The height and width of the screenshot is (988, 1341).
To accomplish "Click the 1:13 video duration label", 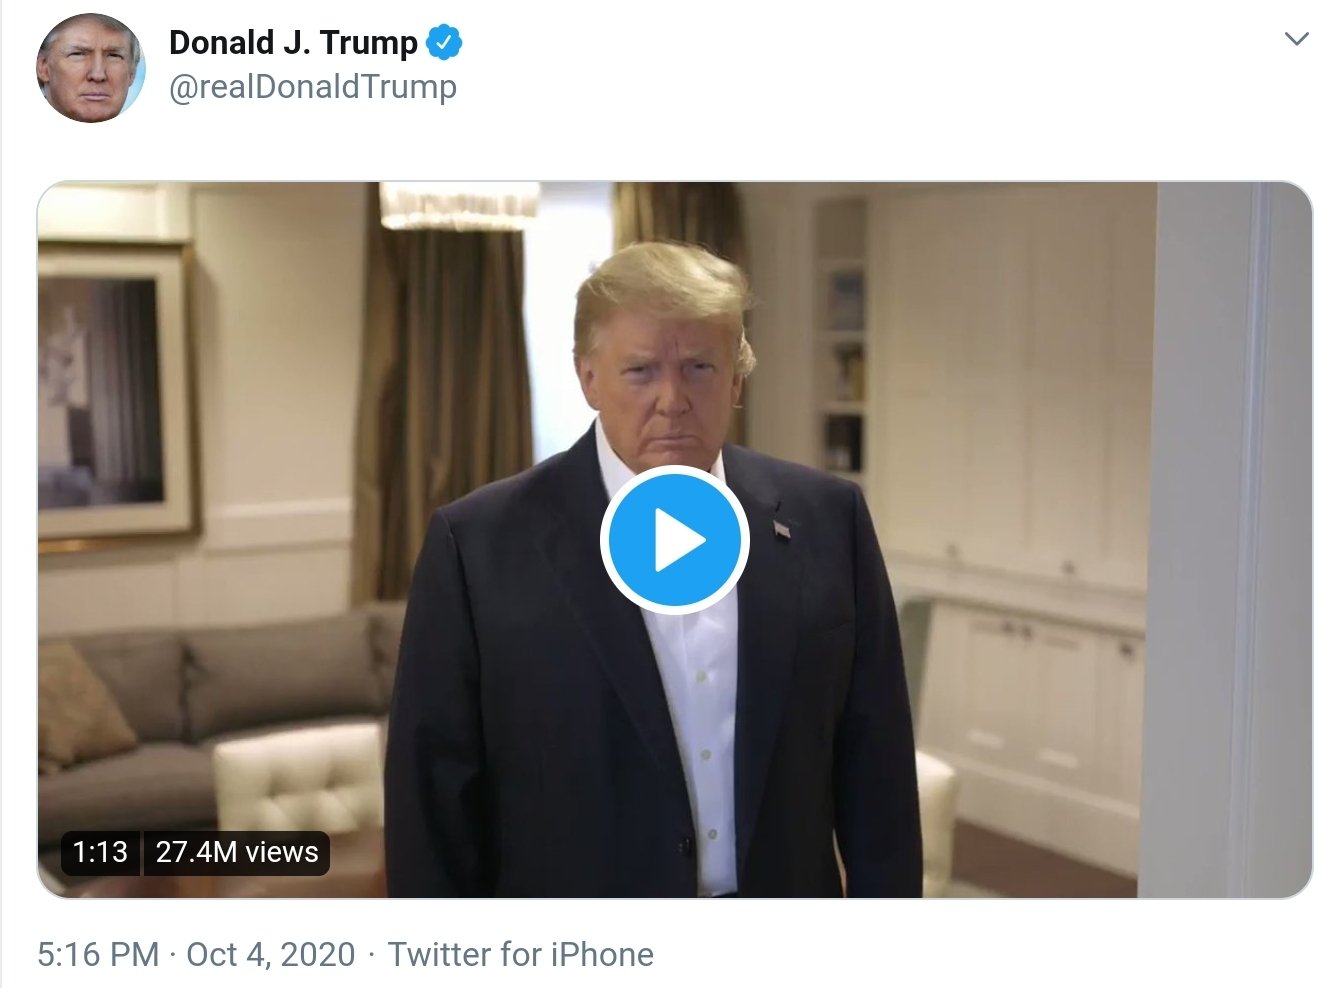I will [100, 852].
